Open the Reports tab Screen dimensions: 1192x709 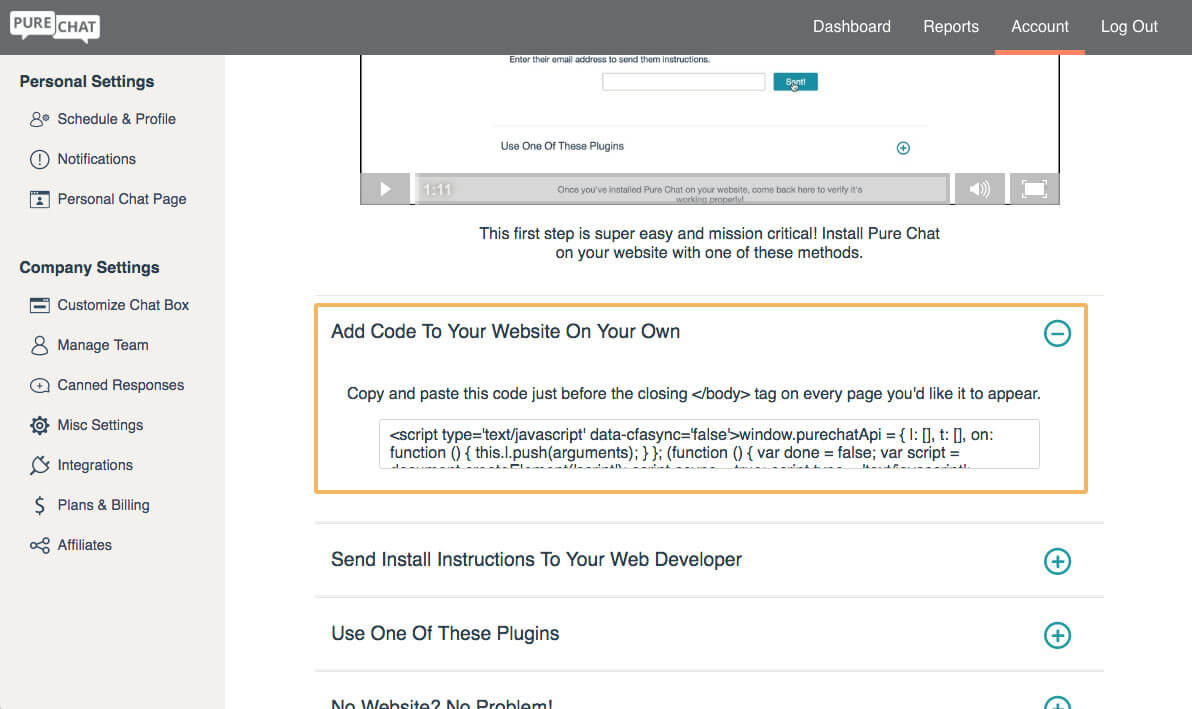(x=950, y=27)
